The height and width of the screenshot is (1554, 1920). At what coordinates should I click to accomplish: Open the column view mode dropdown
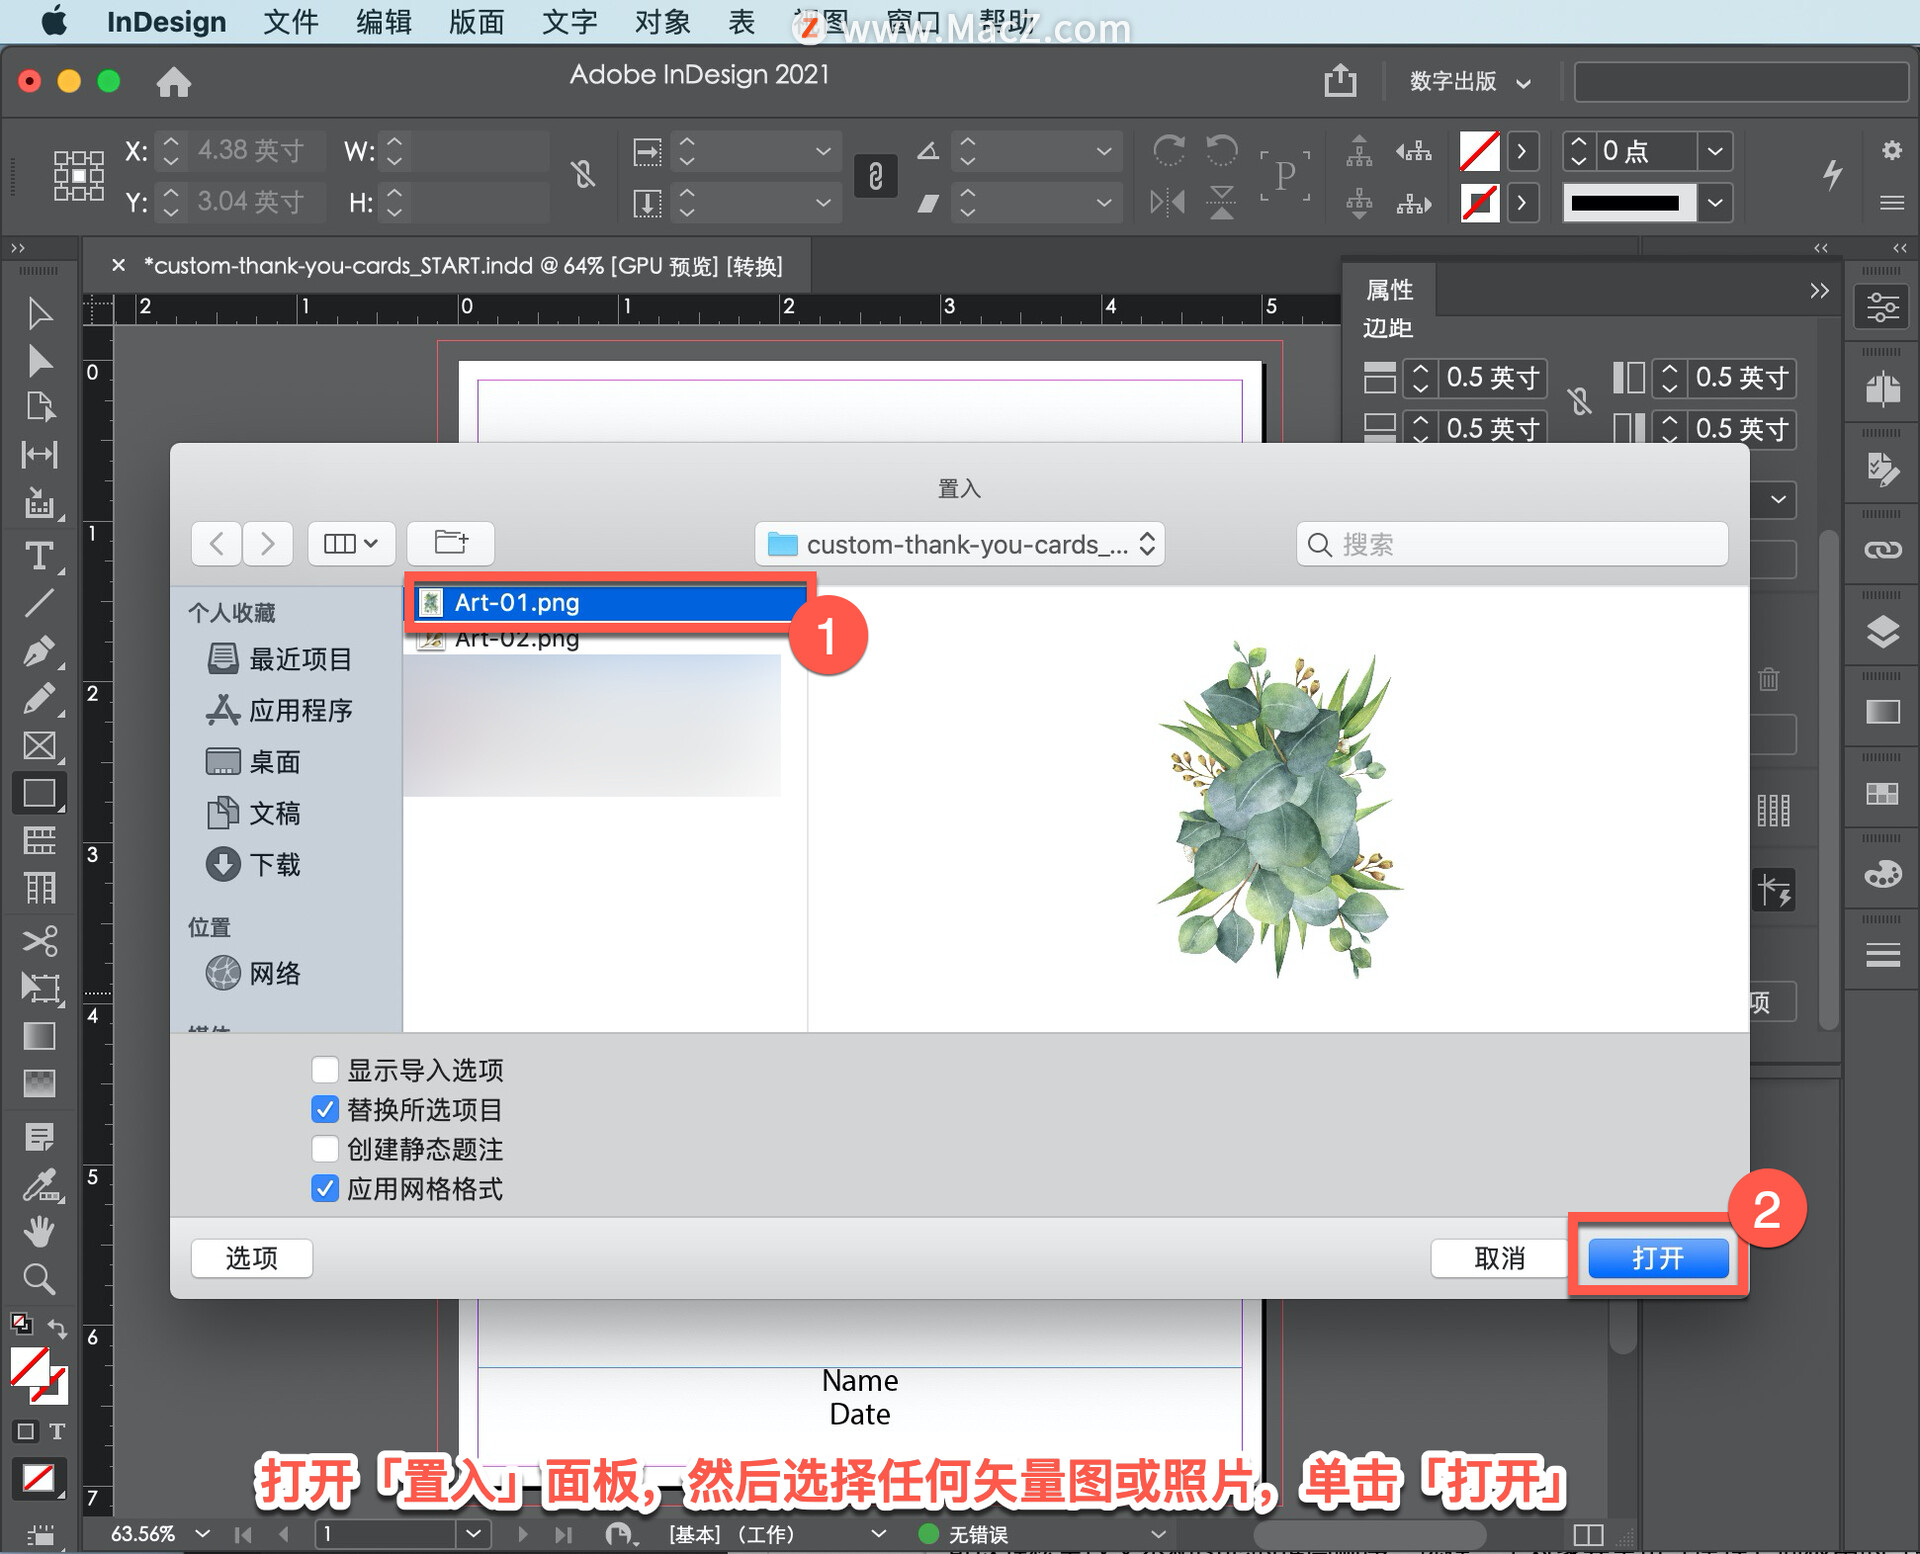tap(351, 543)
